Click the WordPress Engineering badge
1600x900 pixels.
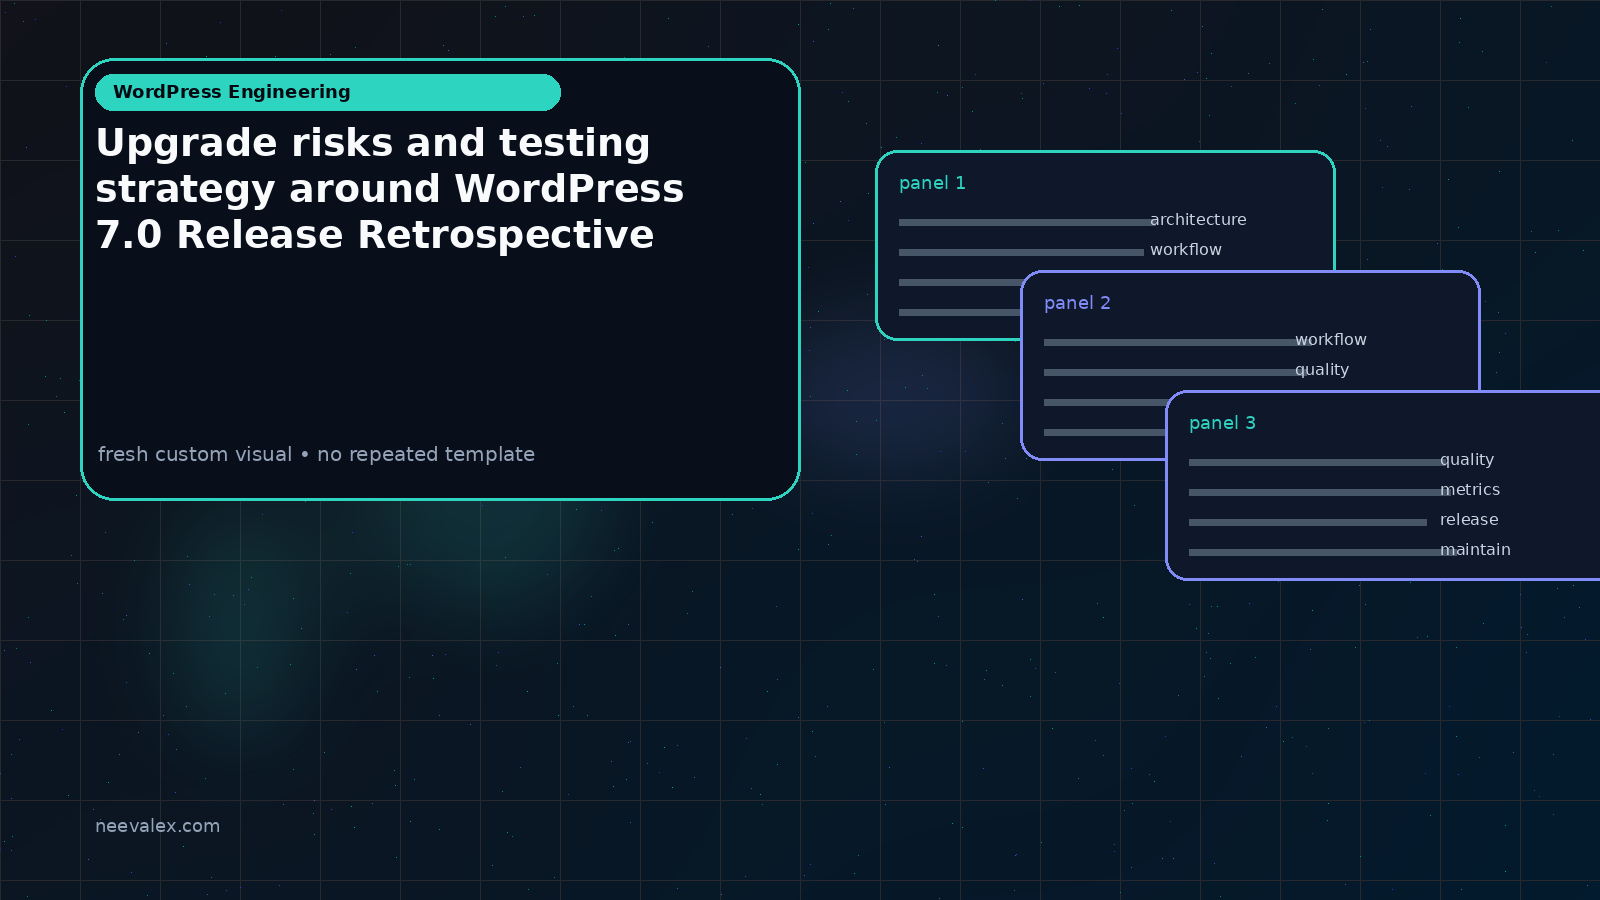click(x=328, y=92)
